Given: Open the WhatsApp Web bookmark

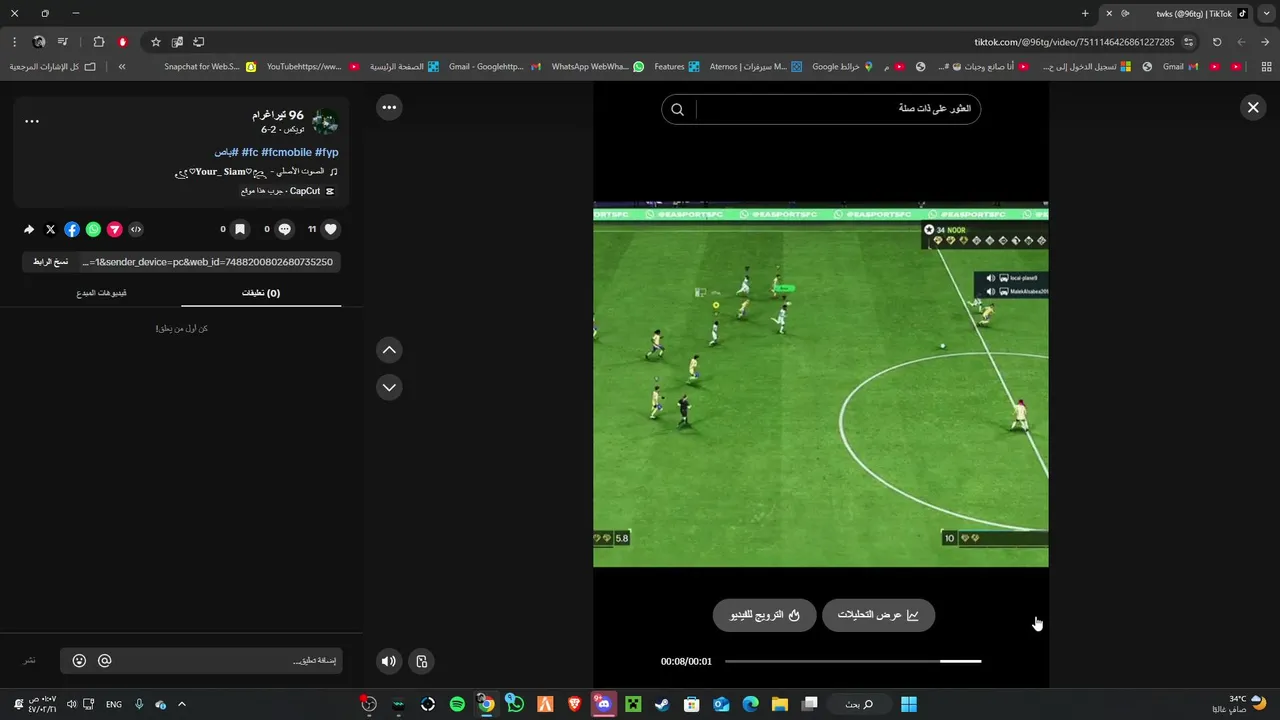Looking at the screenshot, I should (x=598, y=67).
